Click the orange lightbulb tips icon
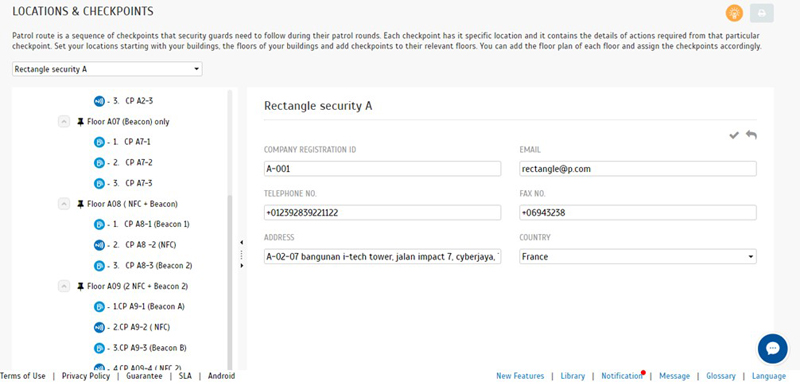800x386 pixels. pos(734,13)
